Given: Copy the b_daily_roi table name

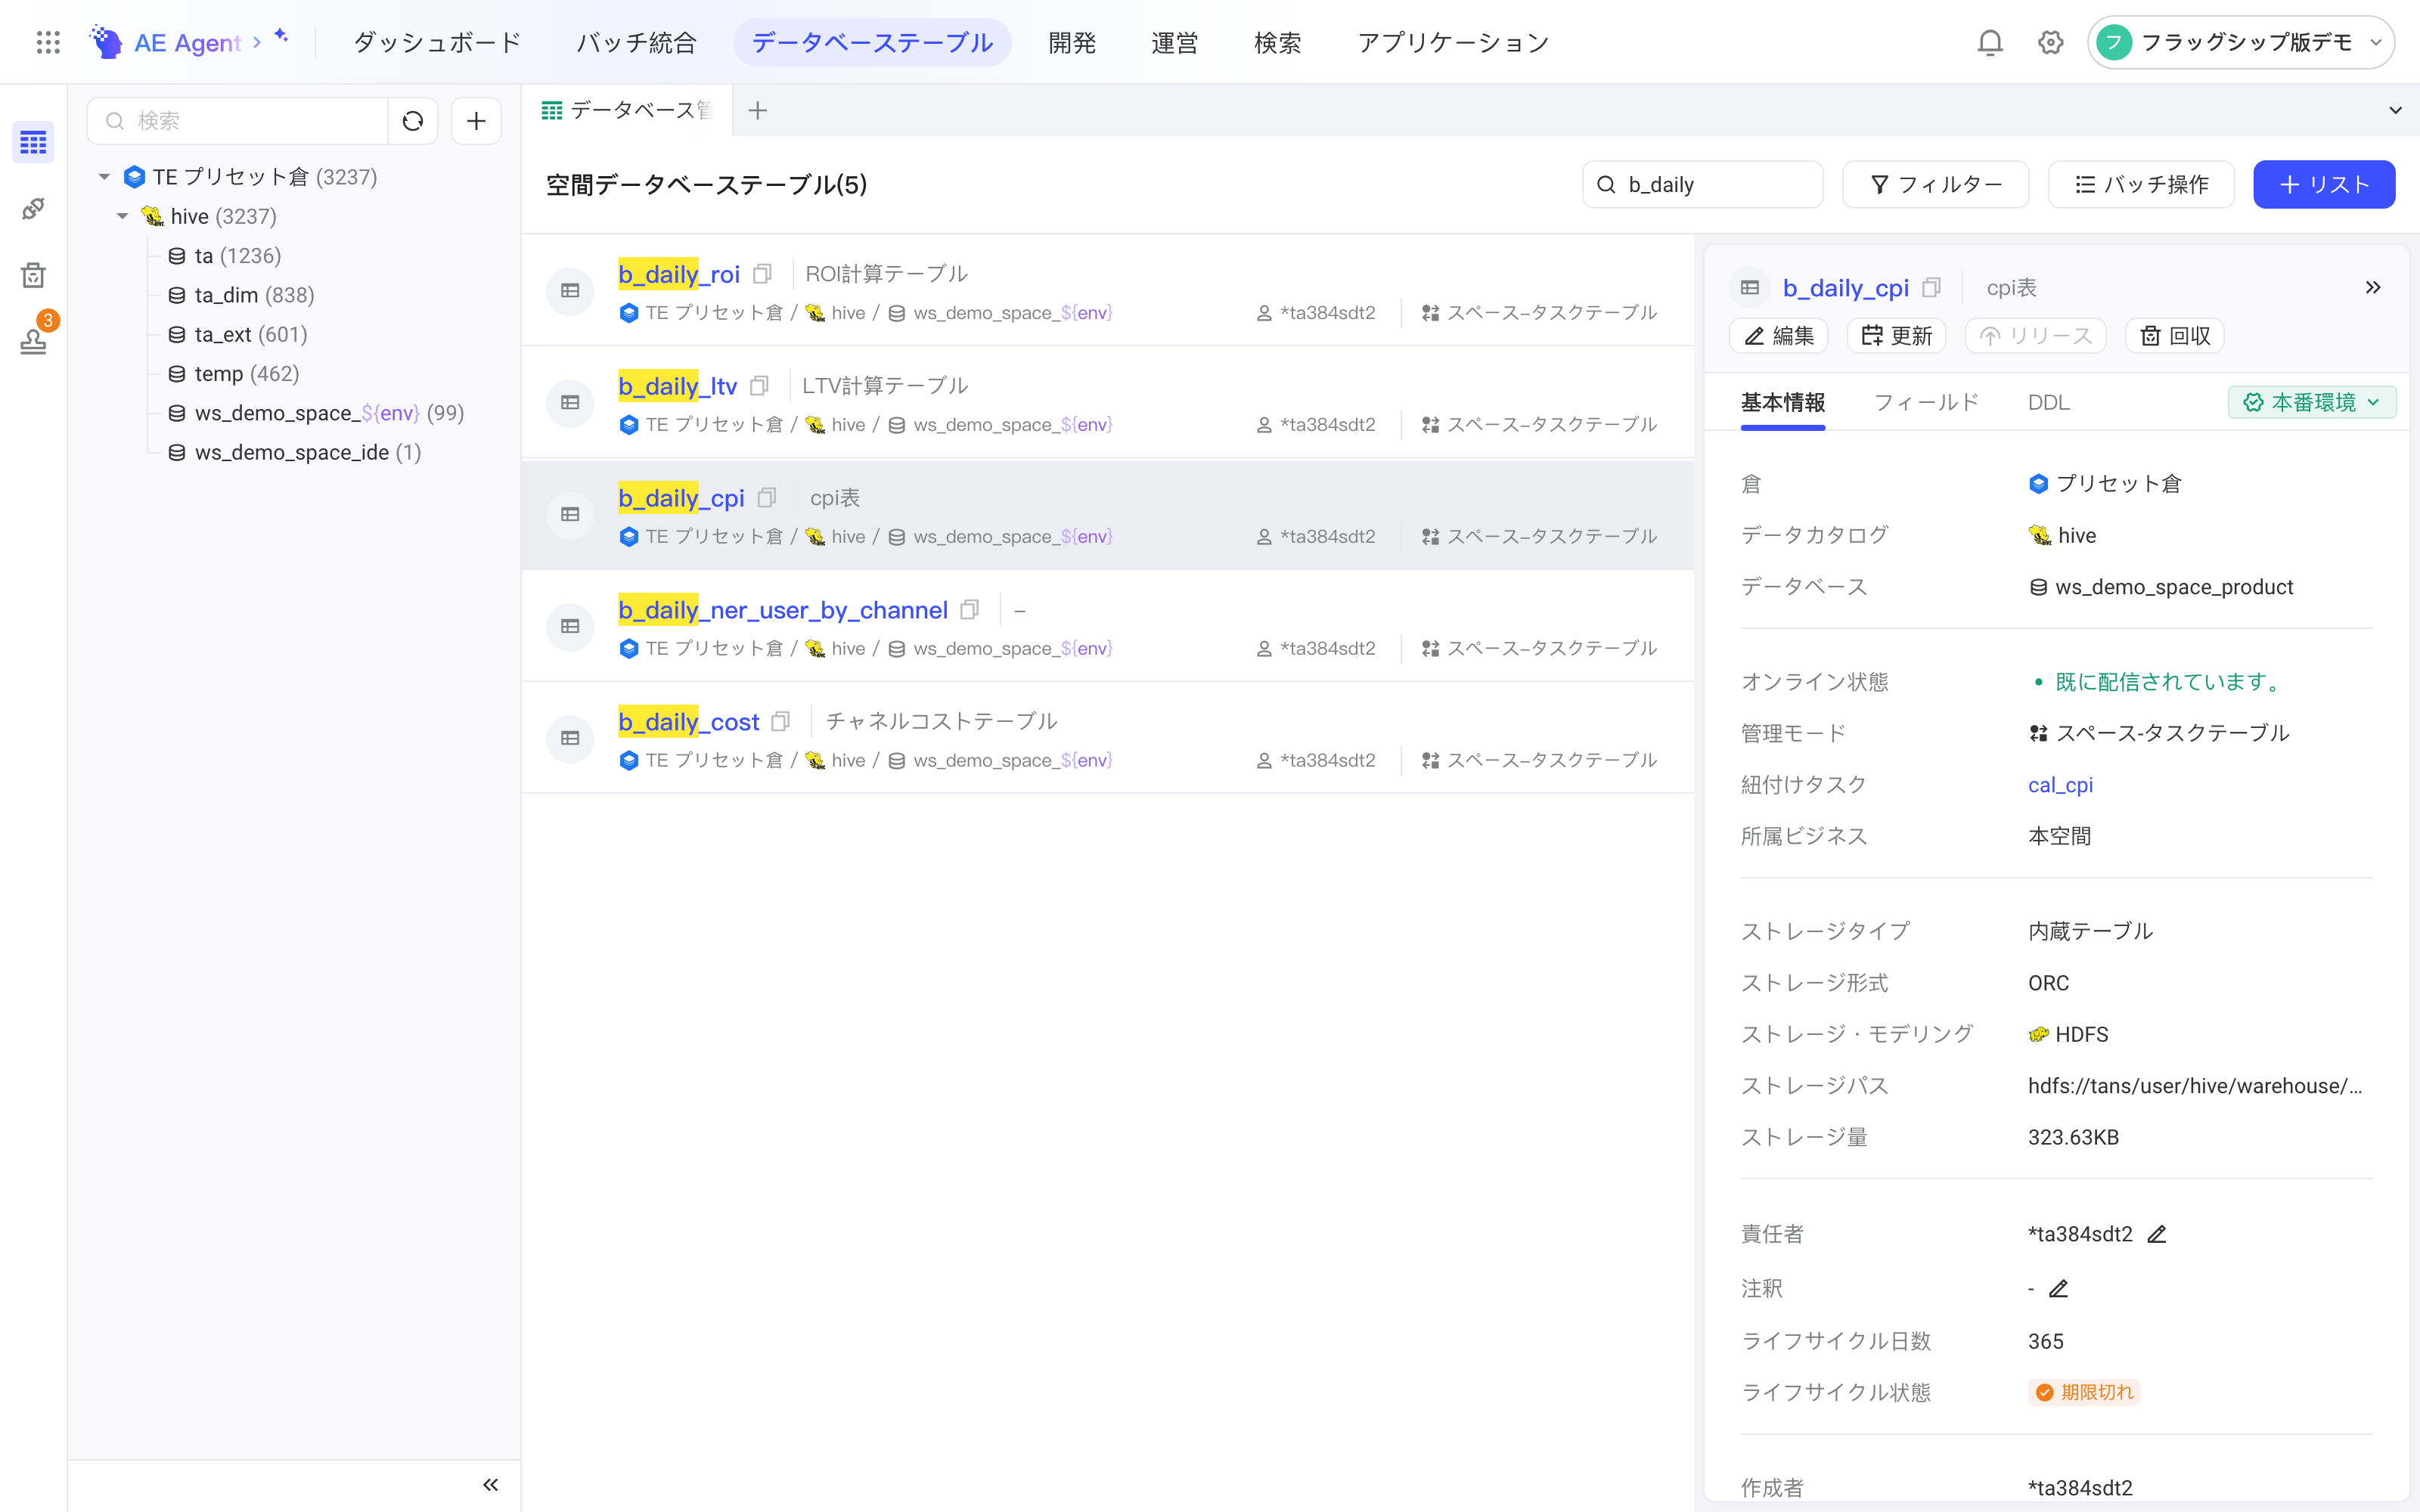Looking at the screenshot, I should (x=762, y=274).
